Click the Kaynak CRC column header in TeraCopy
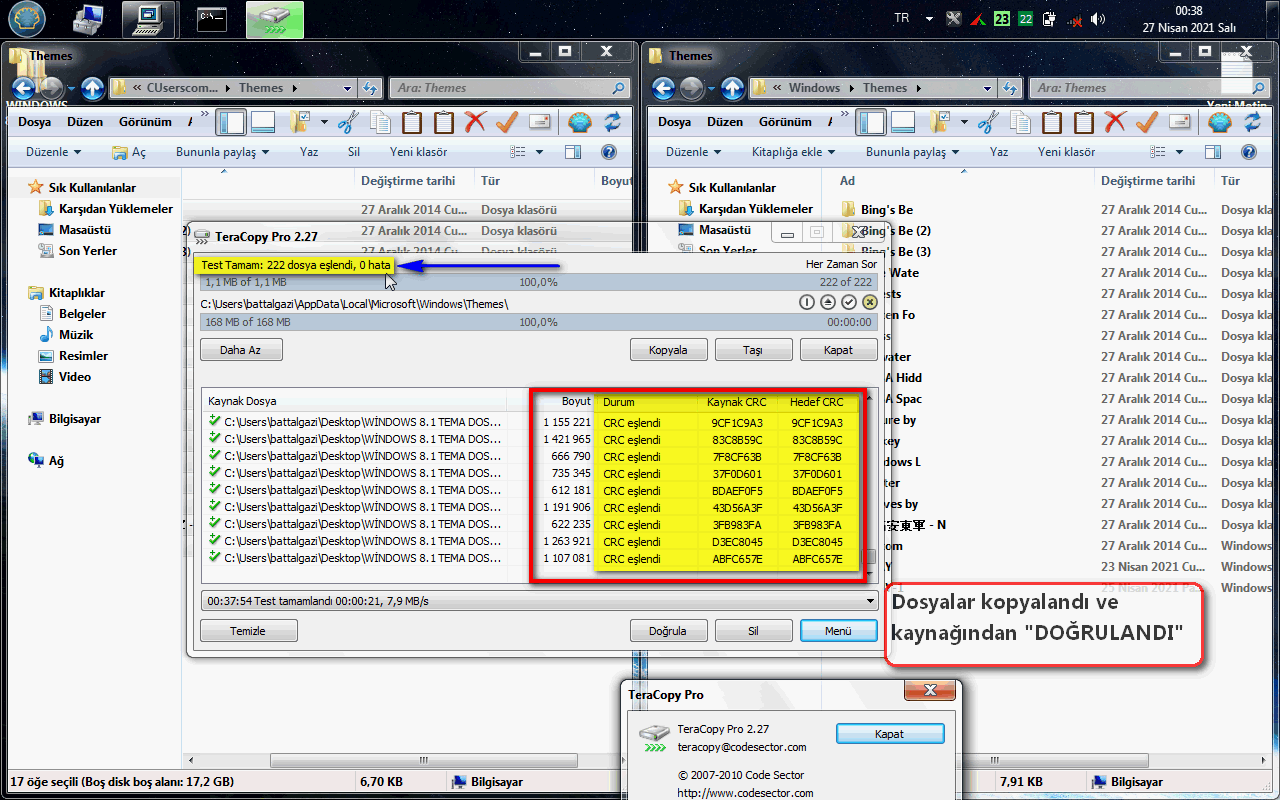The width and height of the screenshot is (1280, 800). point(737,402)
